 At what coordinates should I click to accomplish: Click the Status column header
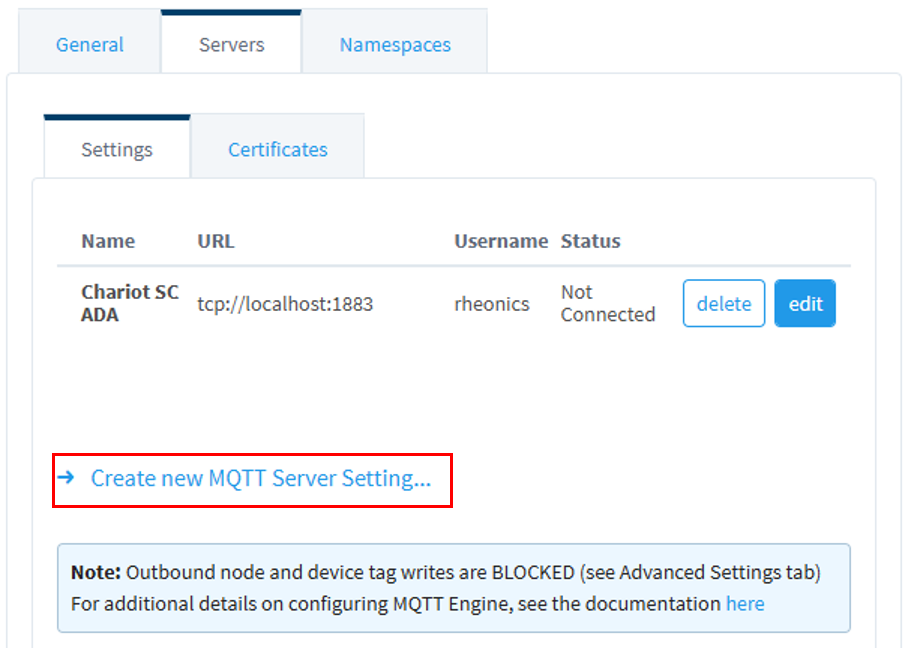590,240
